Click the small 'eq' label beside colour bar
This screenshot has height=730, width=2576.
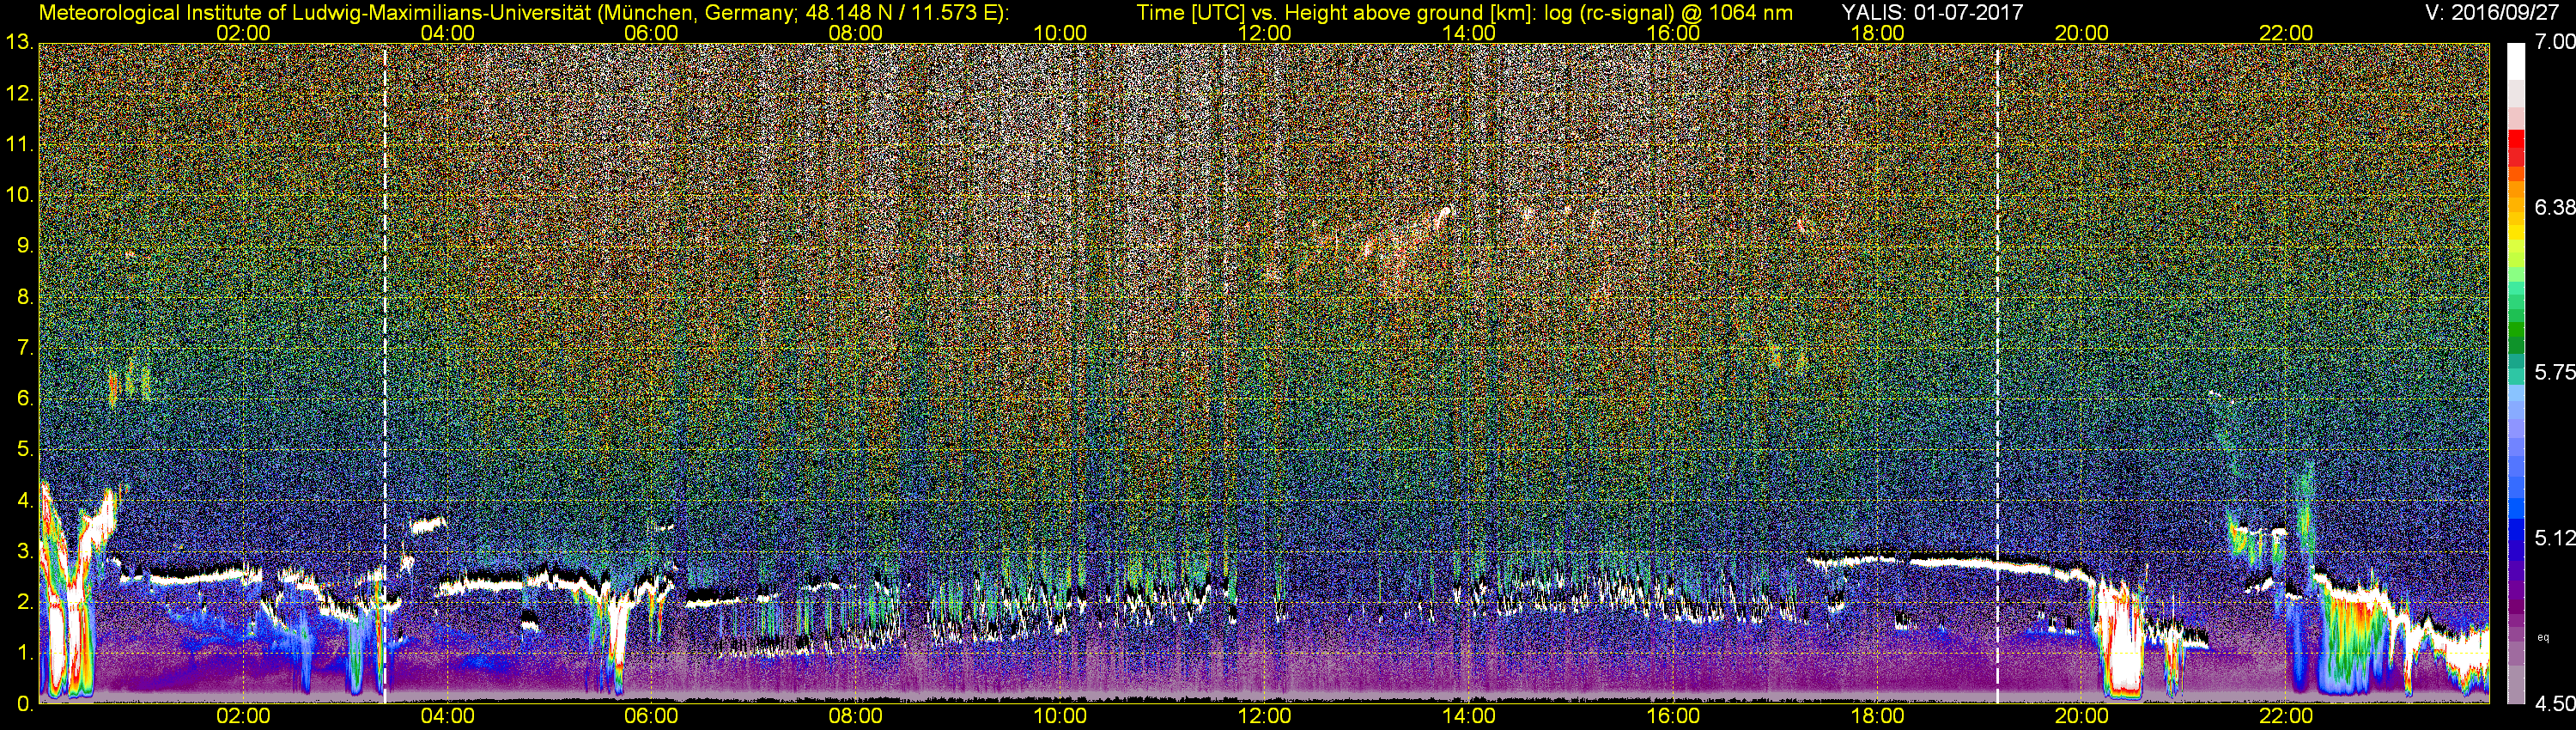pyautogui.click(x=2543, y=637)
